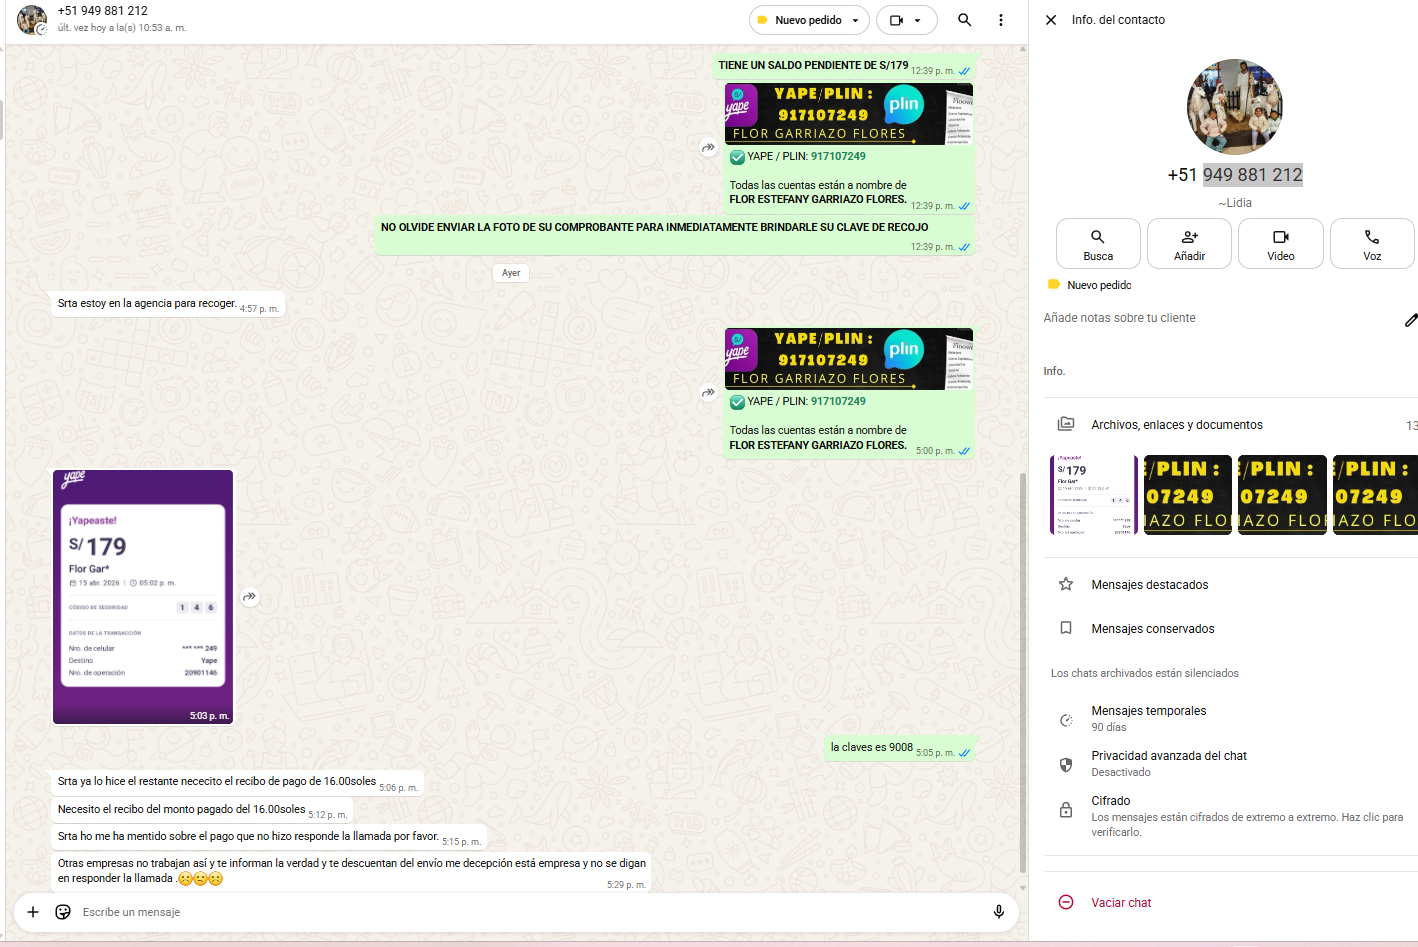Open the three-dot chat options menu

[1000, 20]
